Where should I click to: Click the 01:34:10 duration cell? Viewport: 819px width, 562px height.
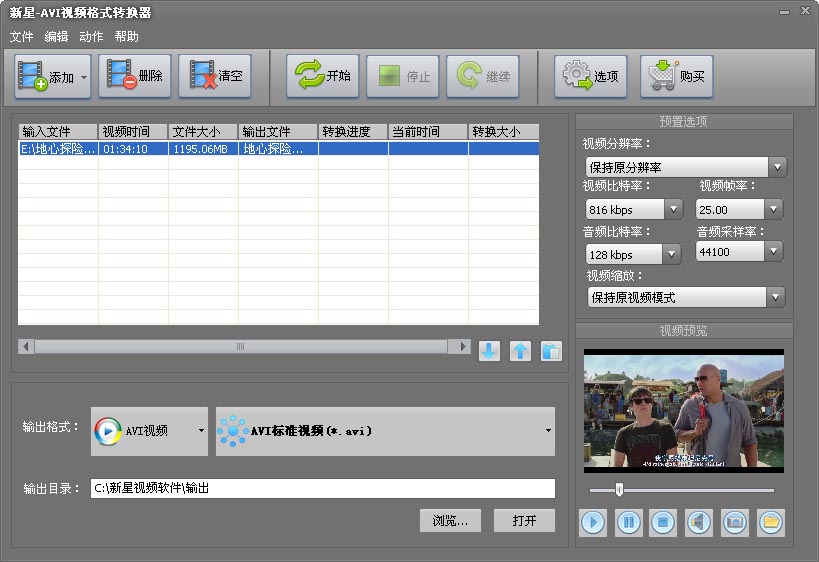133,149
